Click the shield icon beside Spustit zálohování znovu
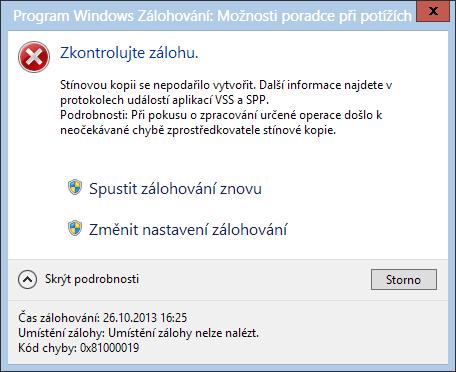The width and height of the screenshot is (456, 372). click(x=75, y=187)
